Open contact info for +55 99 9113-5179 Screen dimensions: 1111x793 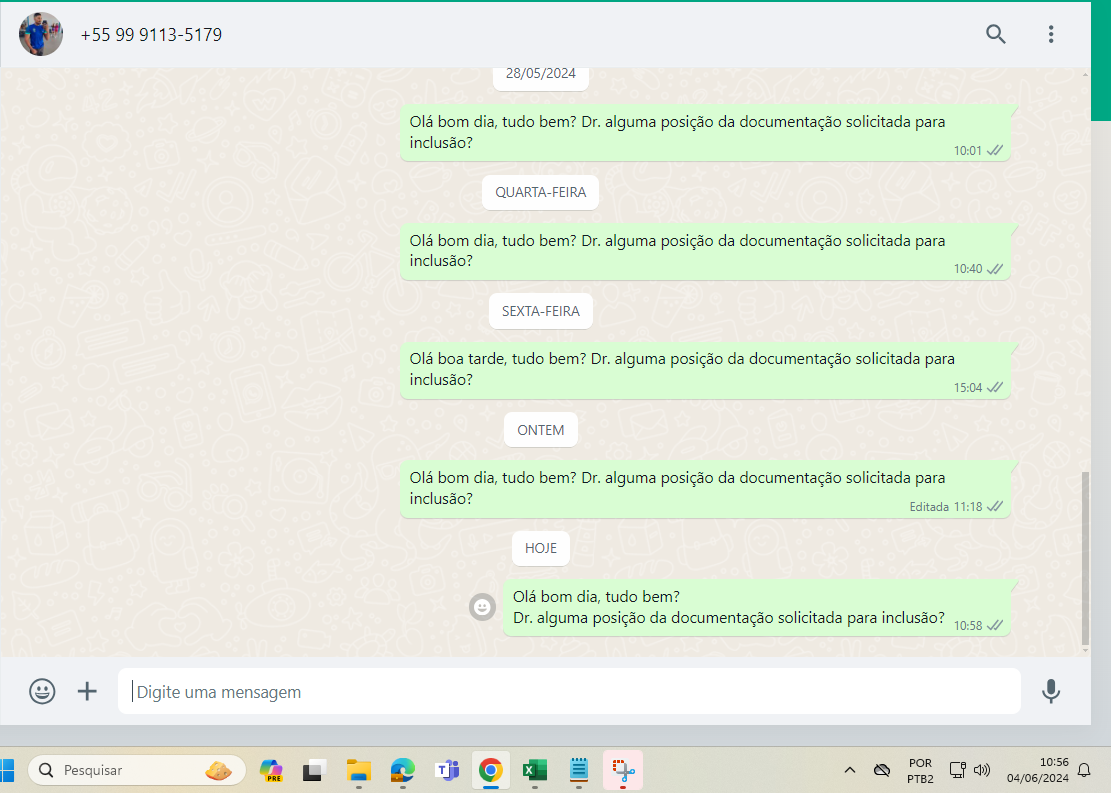(151, 35)
